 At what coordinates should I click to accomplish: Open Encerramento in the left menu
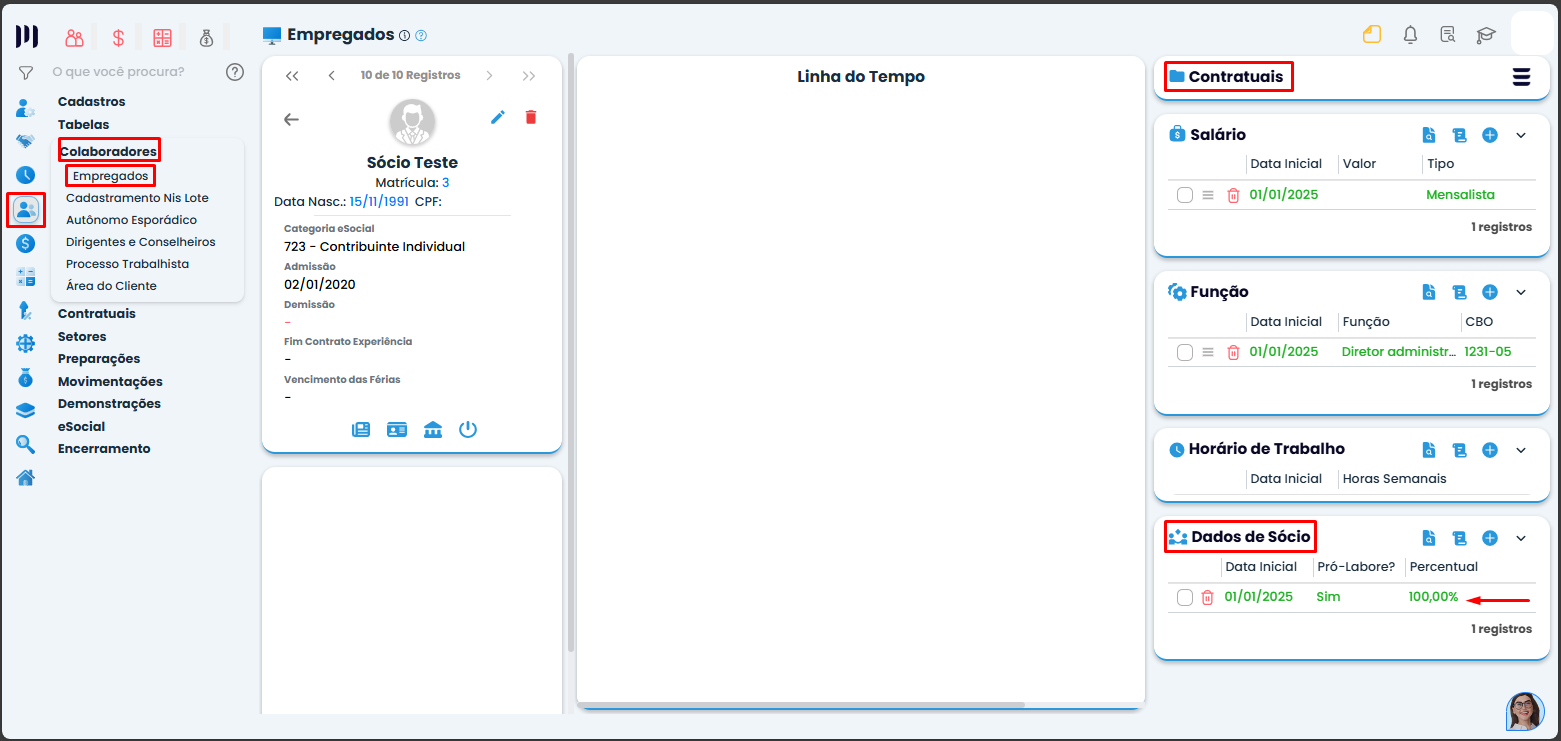(x=104, y=449)
